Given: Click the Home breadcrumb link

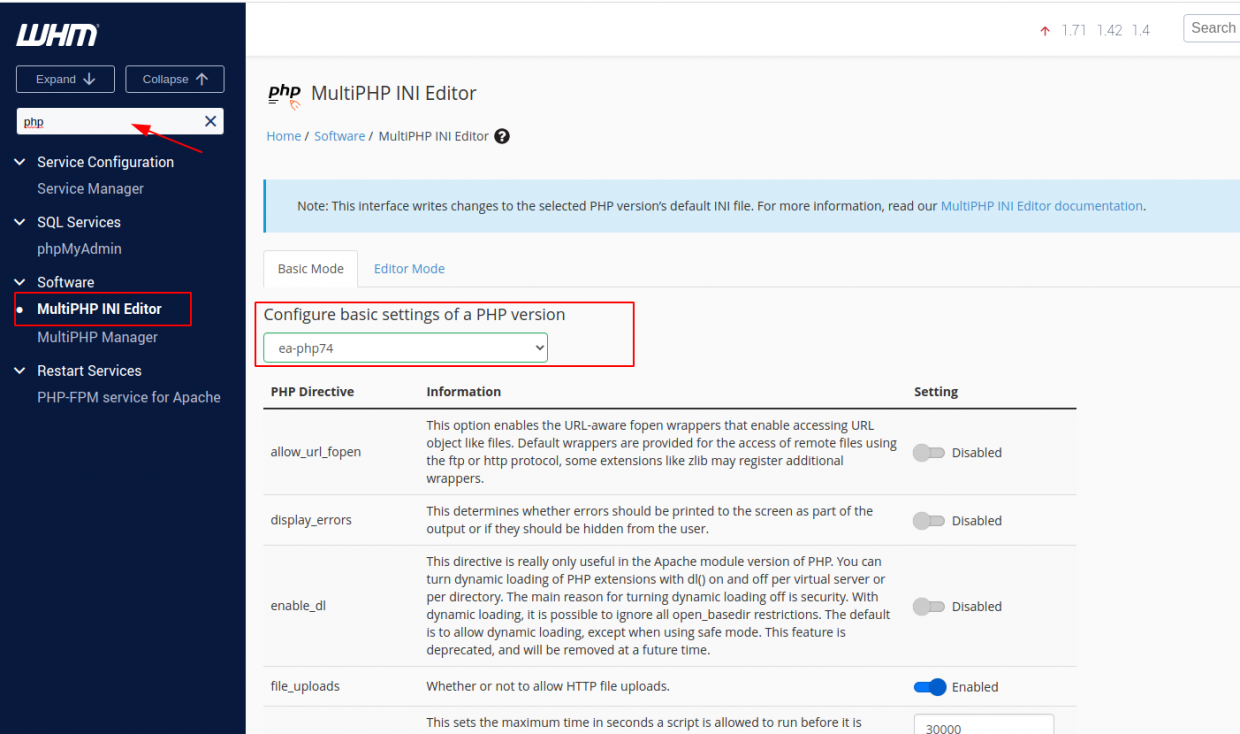Looking at the screenshot, I should (284, 136).
